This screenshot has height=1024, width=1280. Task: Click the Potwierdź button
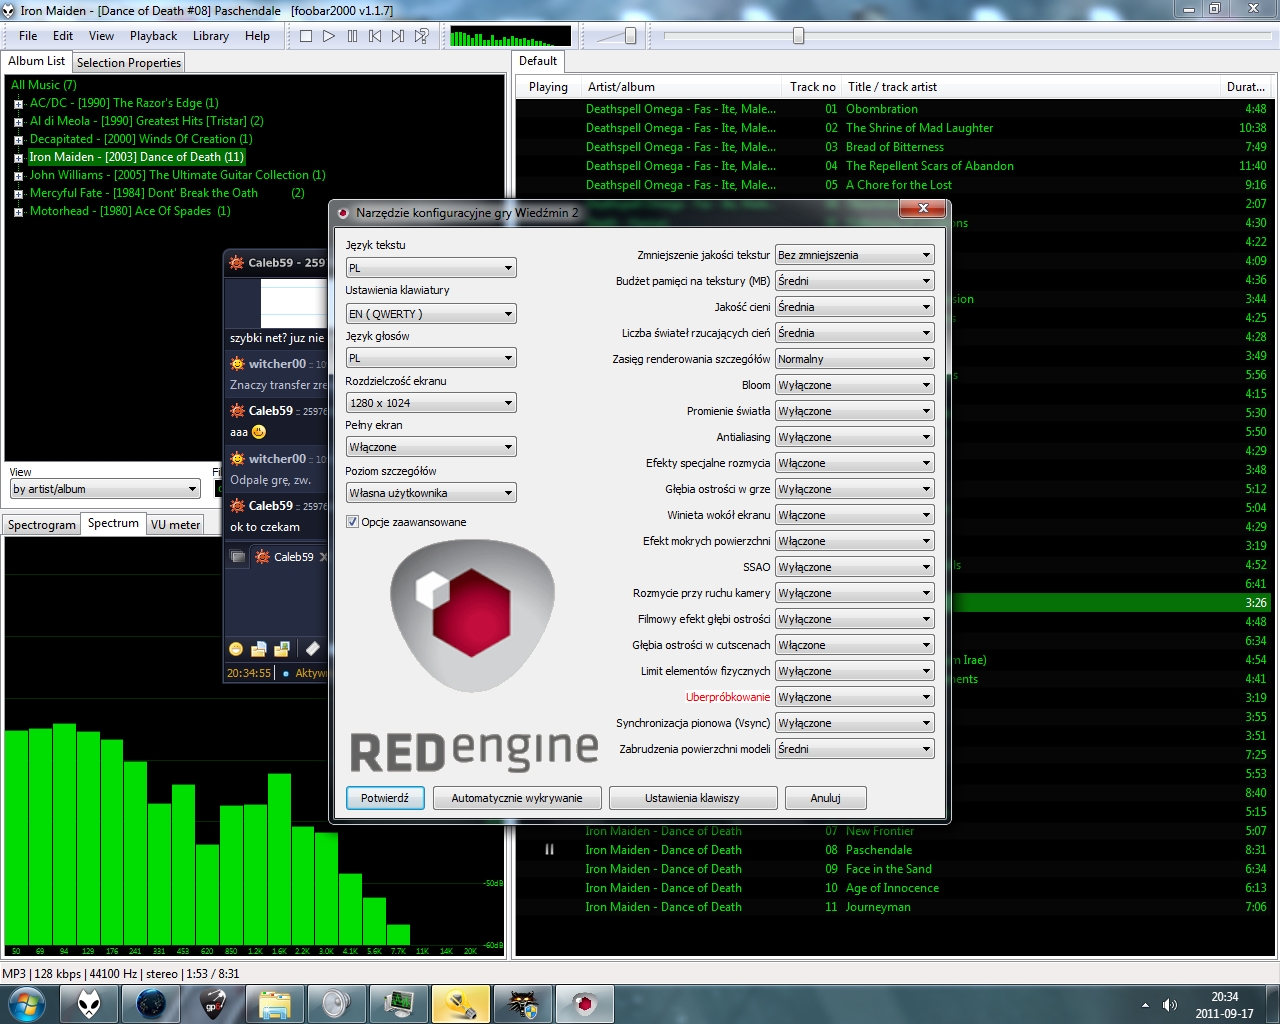pos(385,798)
